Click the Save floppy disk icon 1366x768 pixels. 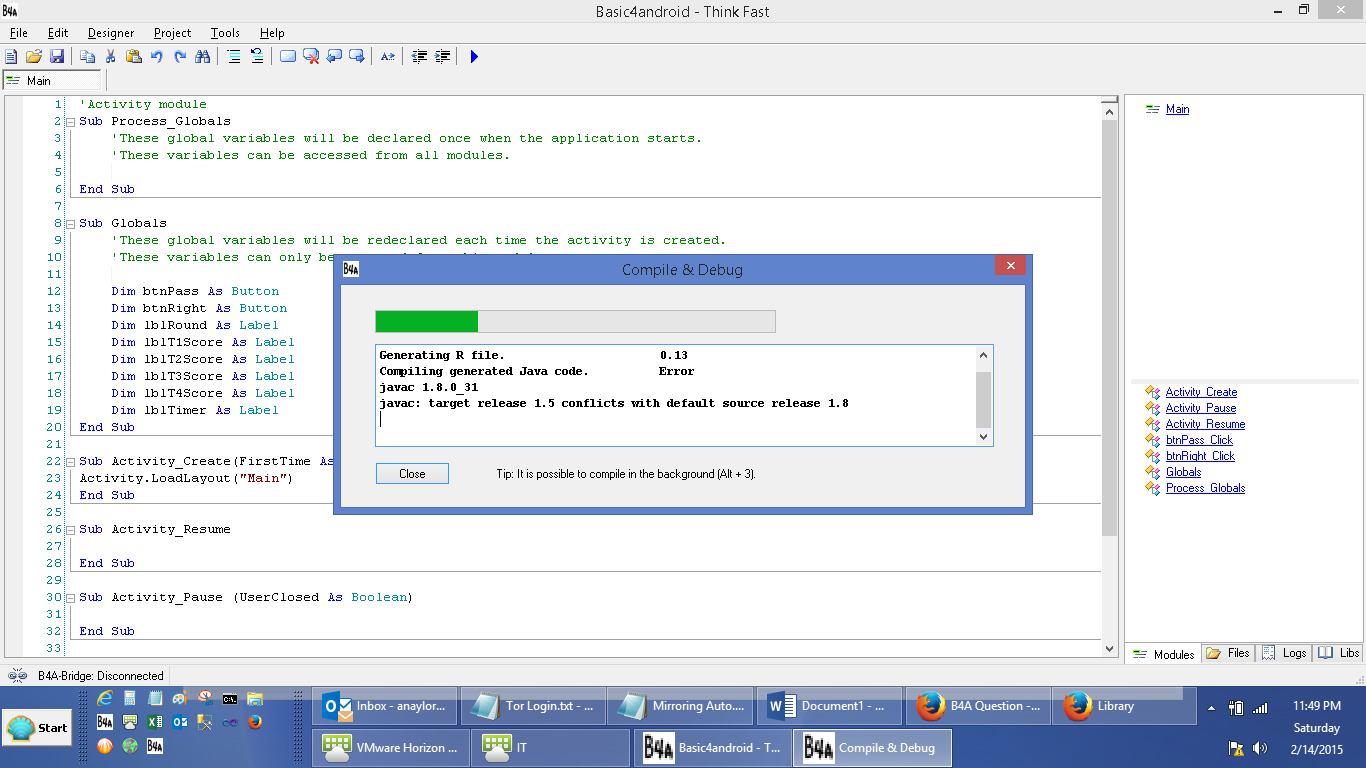[x=57, y=57]
